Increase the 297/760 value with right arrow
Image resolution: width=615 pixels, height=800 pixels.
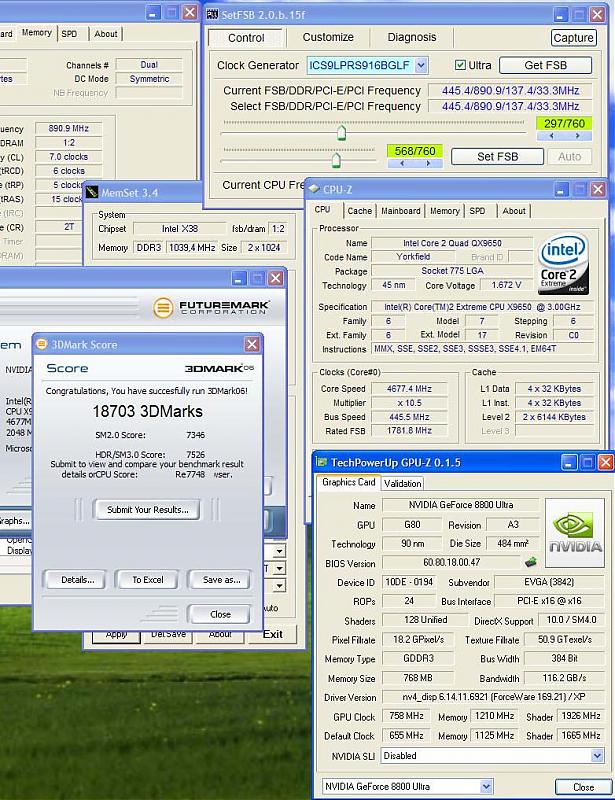pyautogui.click(x=578, y=136)
